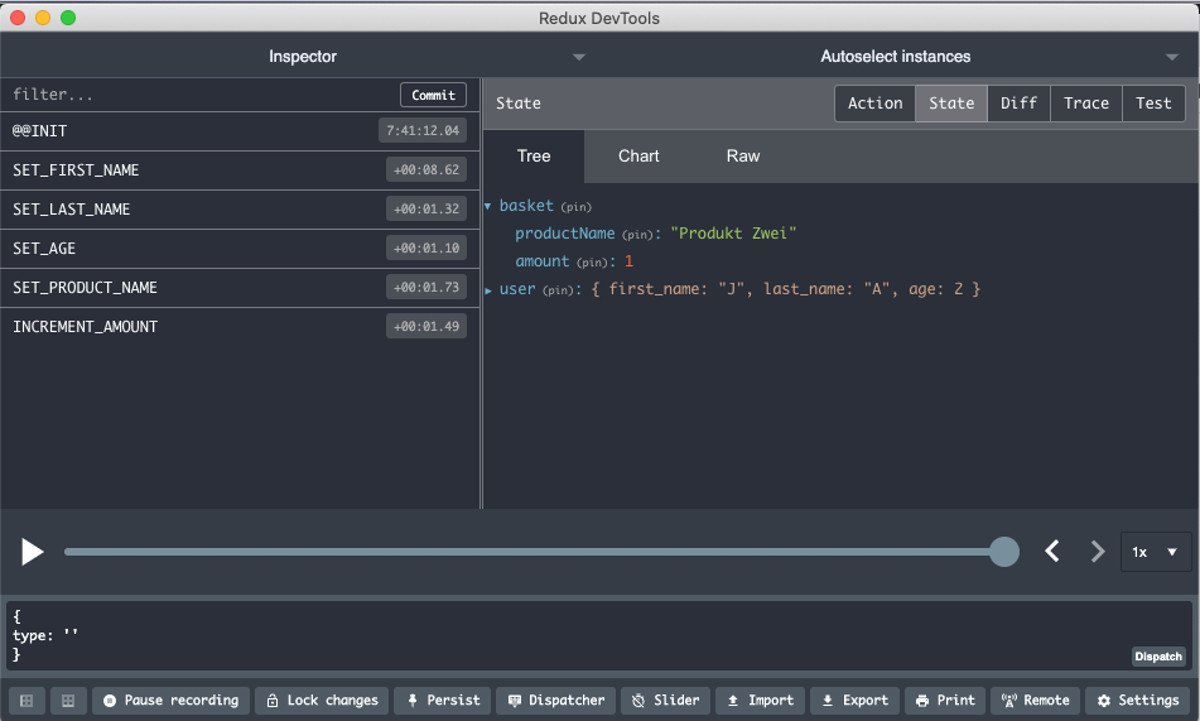
Task: Toggle Lock changes
Action: pyautogui.click(x=322, y=700)
